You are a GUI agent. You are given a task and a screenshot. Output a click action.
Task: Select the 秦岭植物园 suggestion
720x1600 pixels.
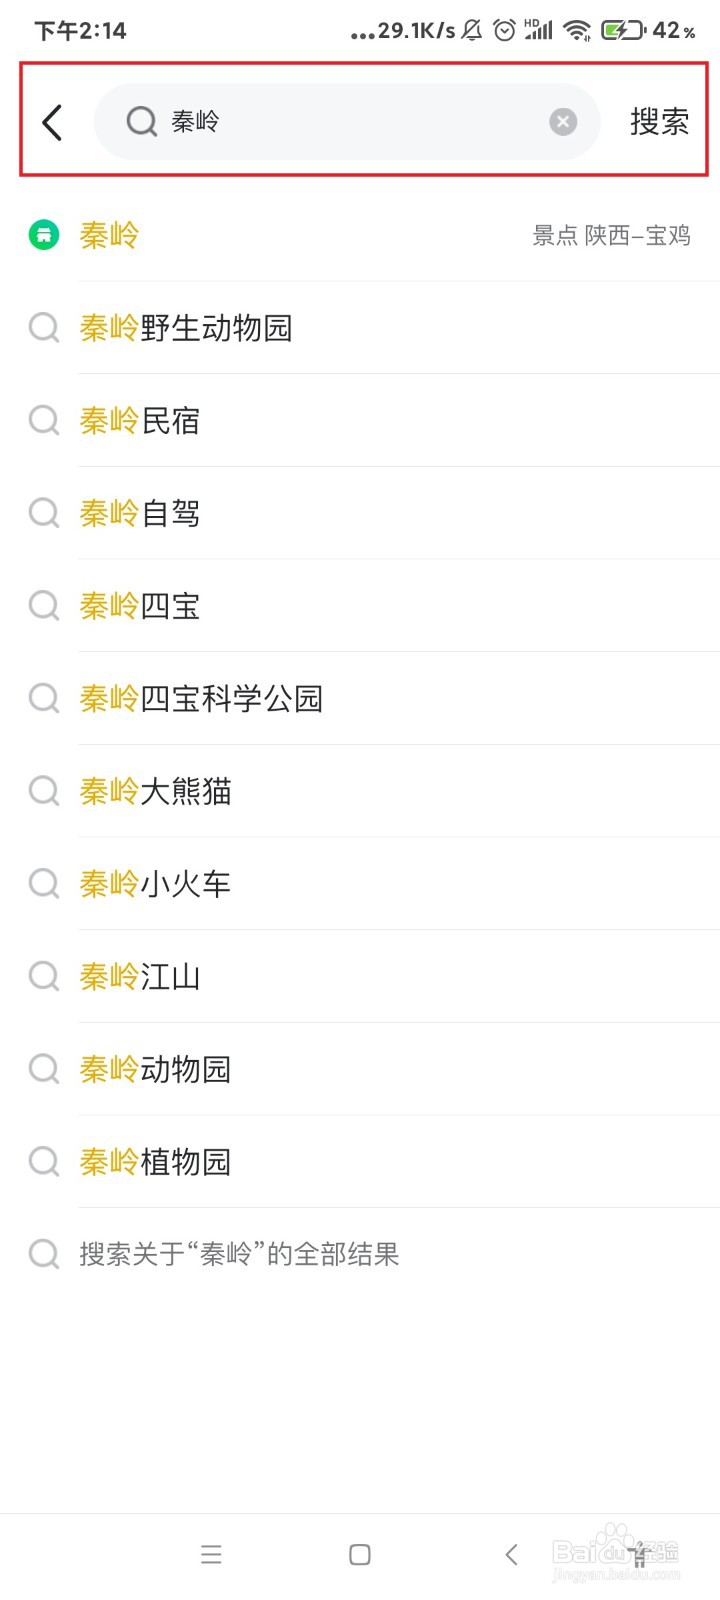(x=155, y=1162)
